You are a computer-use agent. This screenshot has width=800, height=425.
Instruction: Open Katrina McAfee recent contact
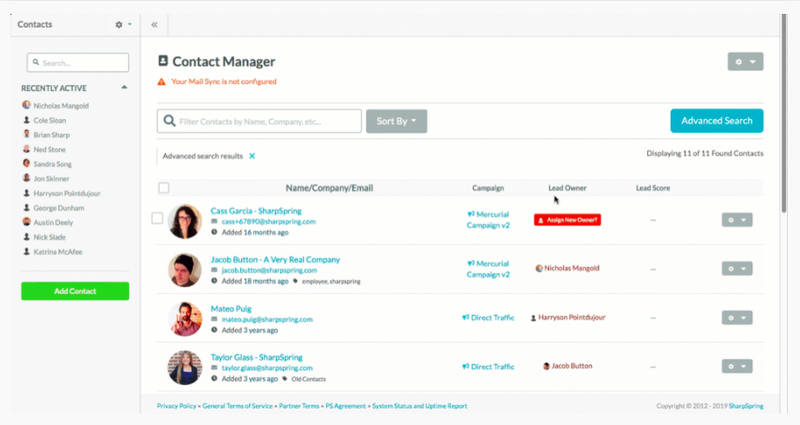click(58, 252)
